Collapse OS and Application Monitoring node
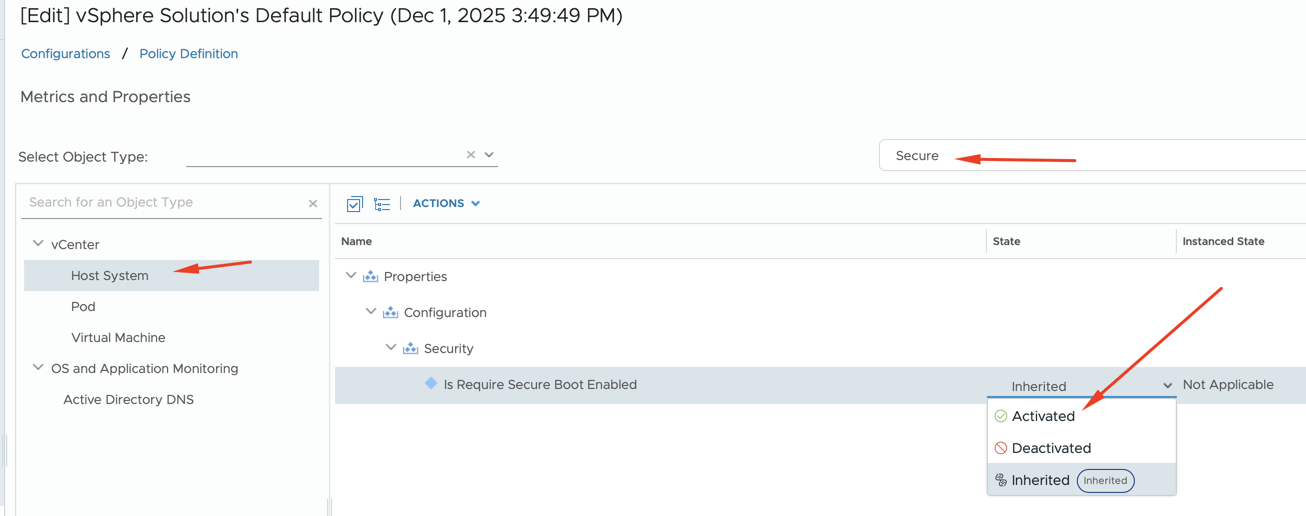 [x=38, y=368]
